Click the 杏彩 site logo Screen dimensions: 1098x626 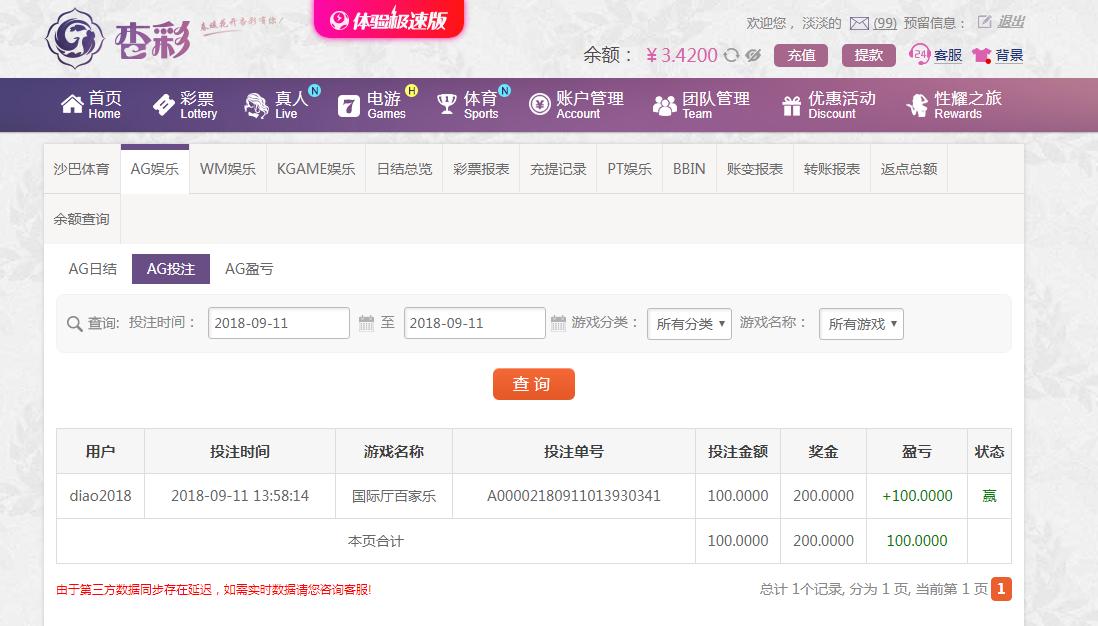(x=120, y=38)
